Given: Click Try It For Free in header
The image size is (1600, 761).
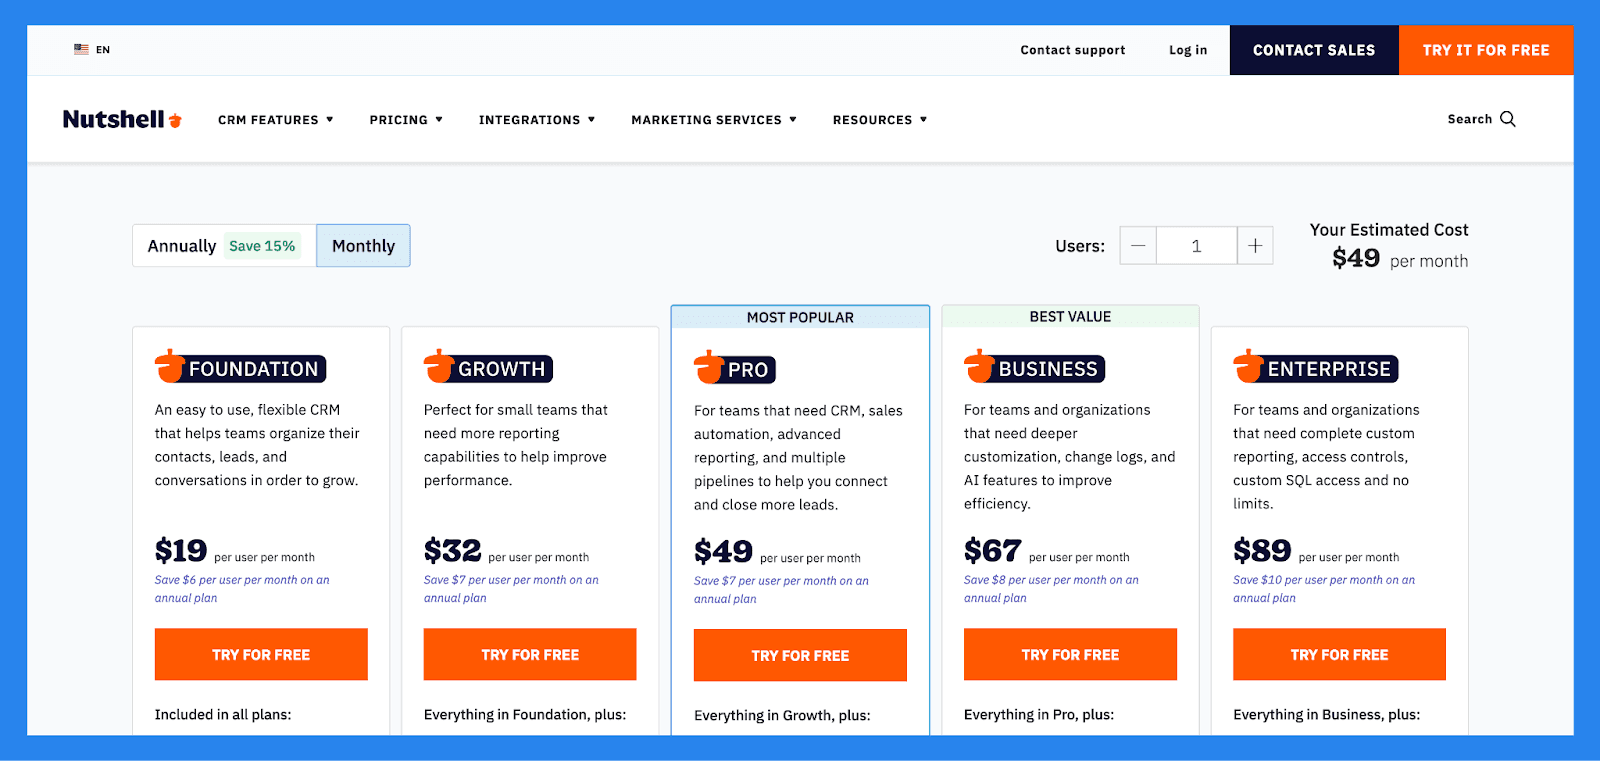Looking at the screenshot, I should [x=1486, y=50].
